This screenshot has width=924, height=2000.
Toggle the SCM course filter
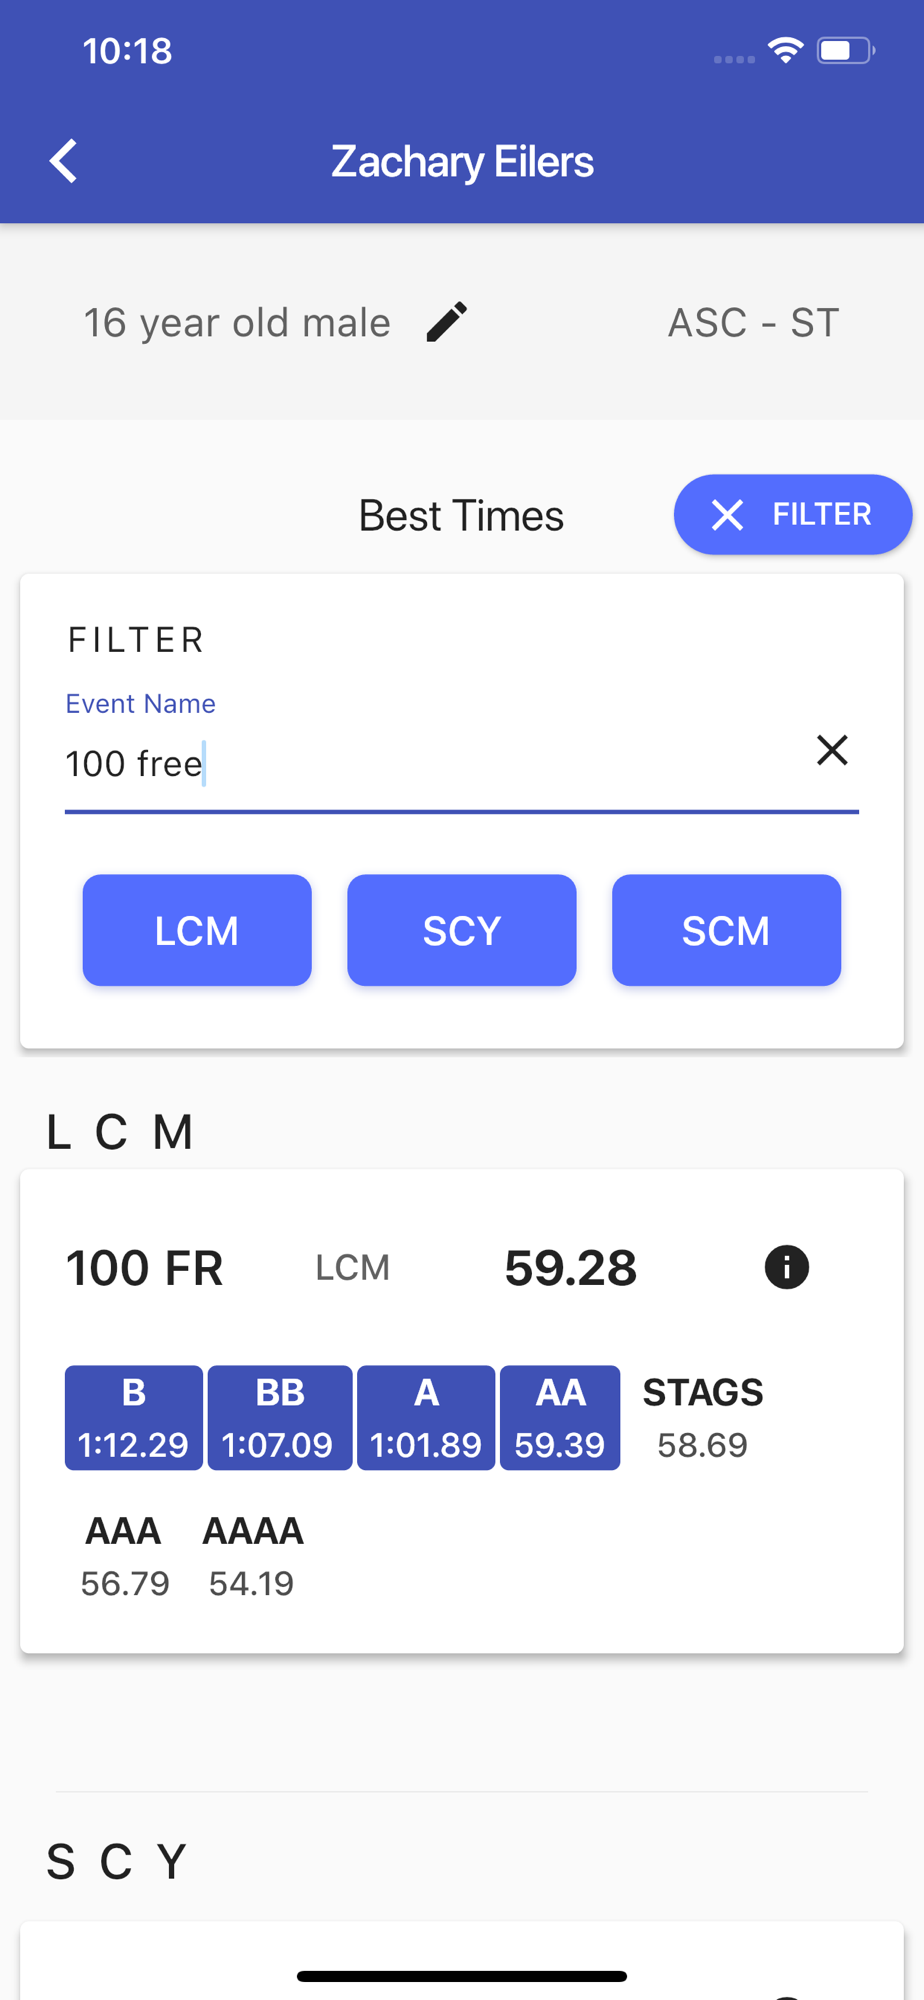click(726, 930)
